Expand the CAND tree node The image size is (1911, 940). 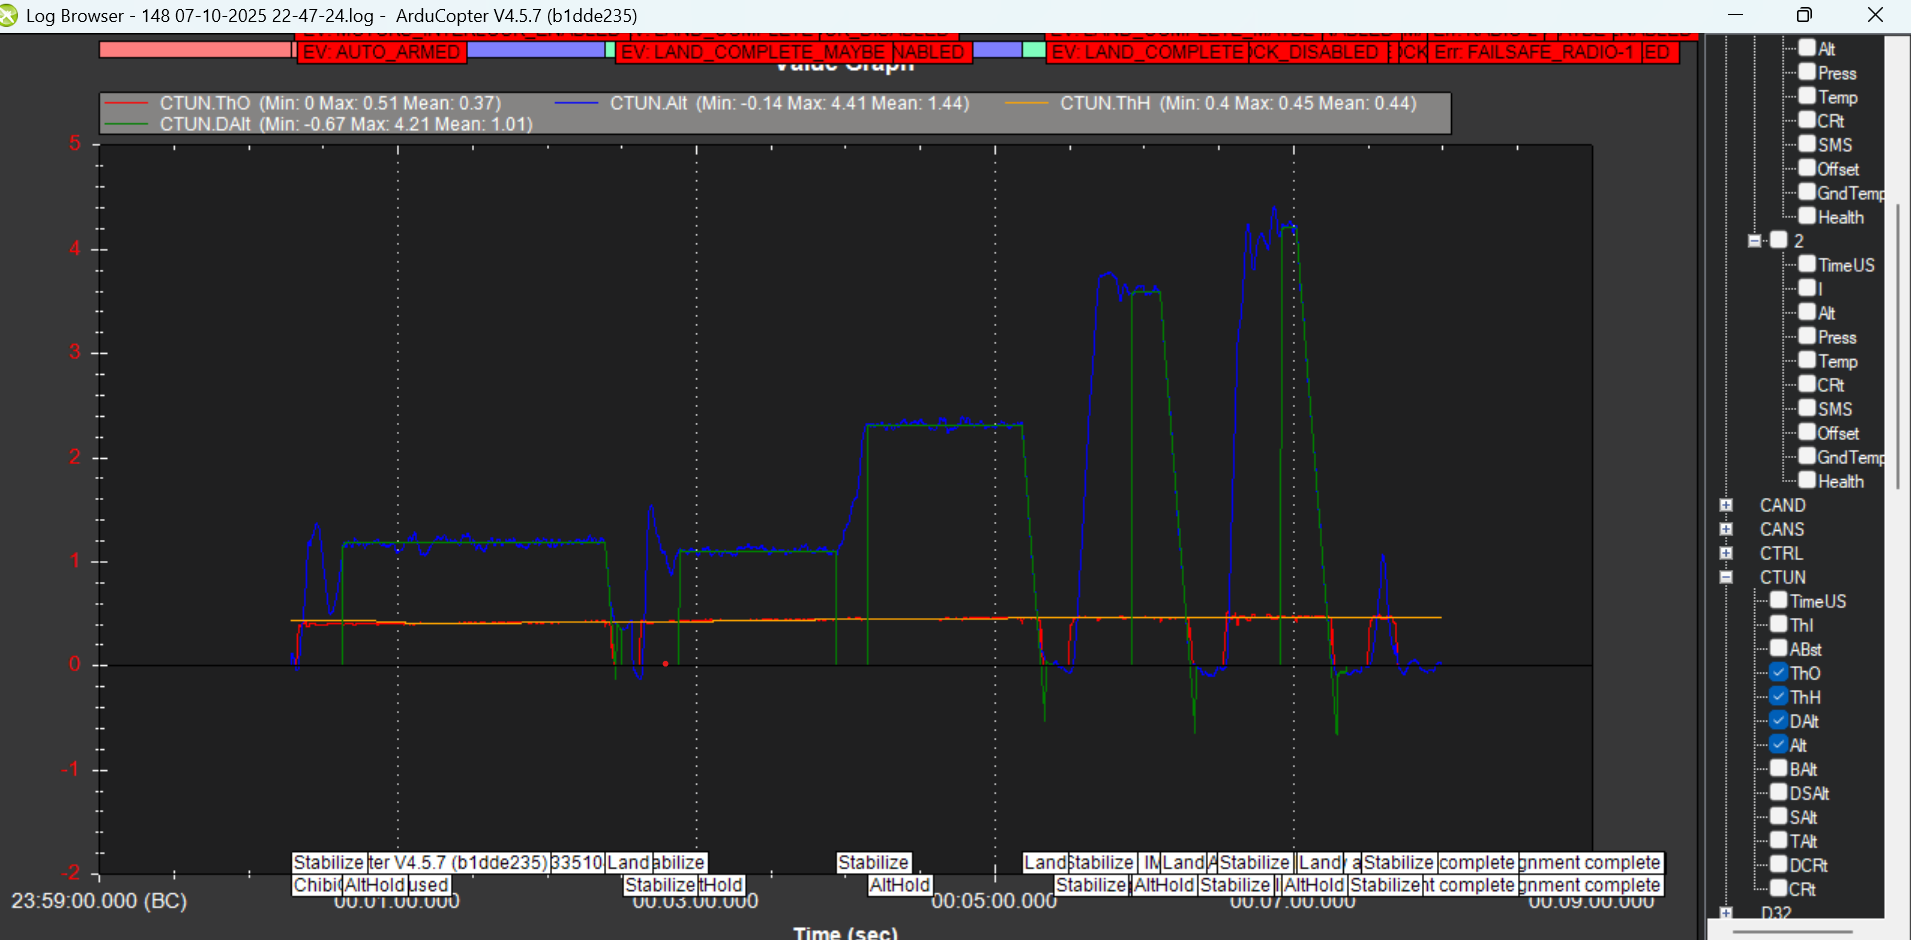pyautogui.click(x=1726, y=505)
